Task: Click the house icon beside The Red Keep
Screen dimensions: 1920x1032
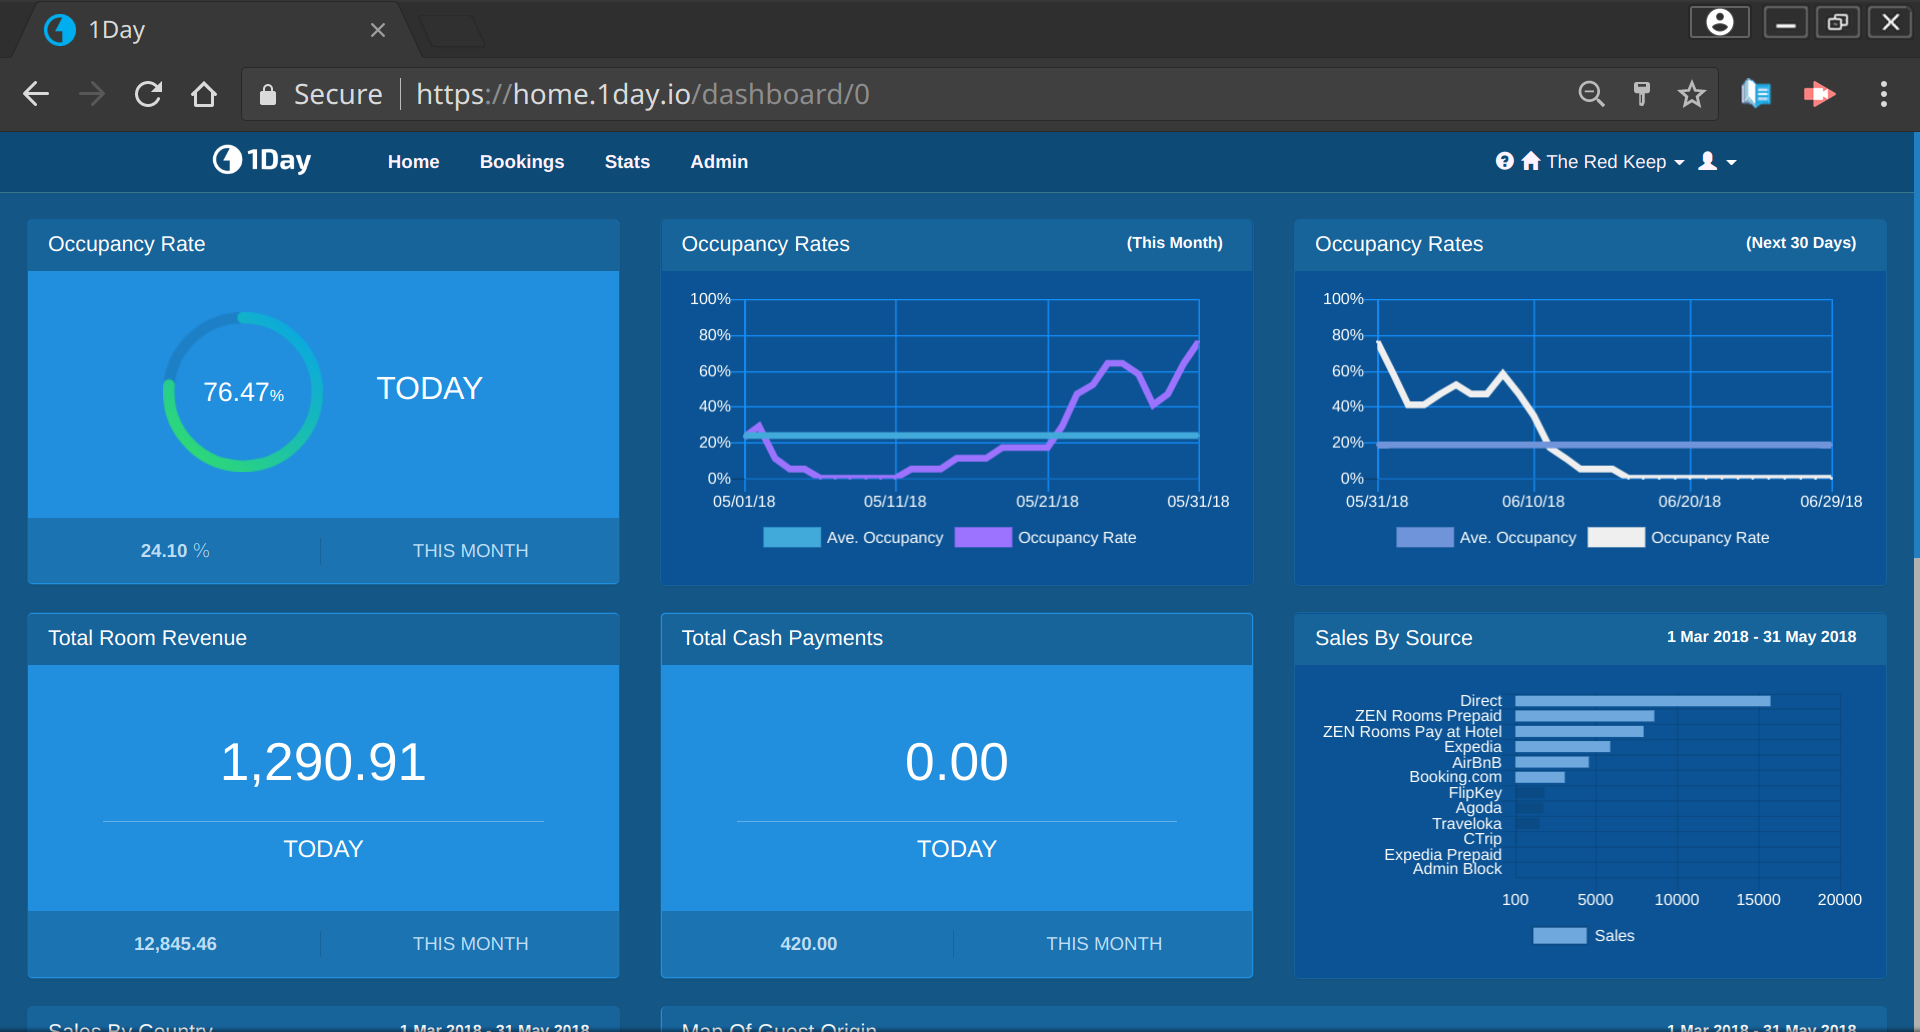Action: [x=1531, y=161]
